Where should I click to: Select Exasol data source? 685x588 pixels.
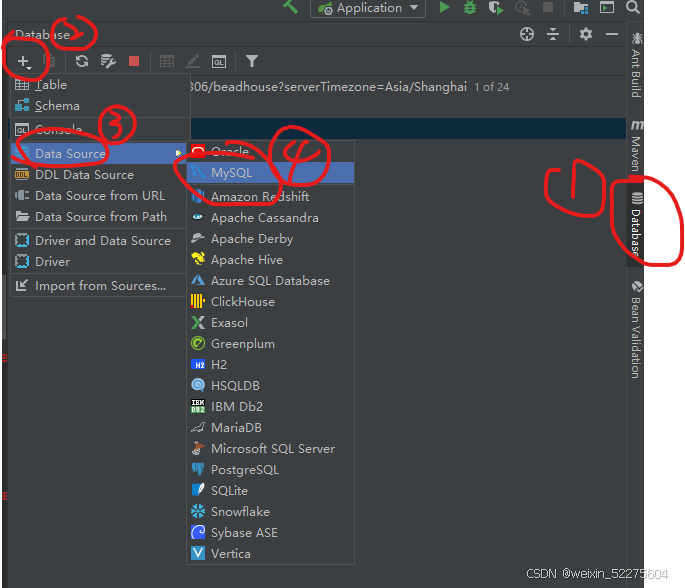point(270,322)
